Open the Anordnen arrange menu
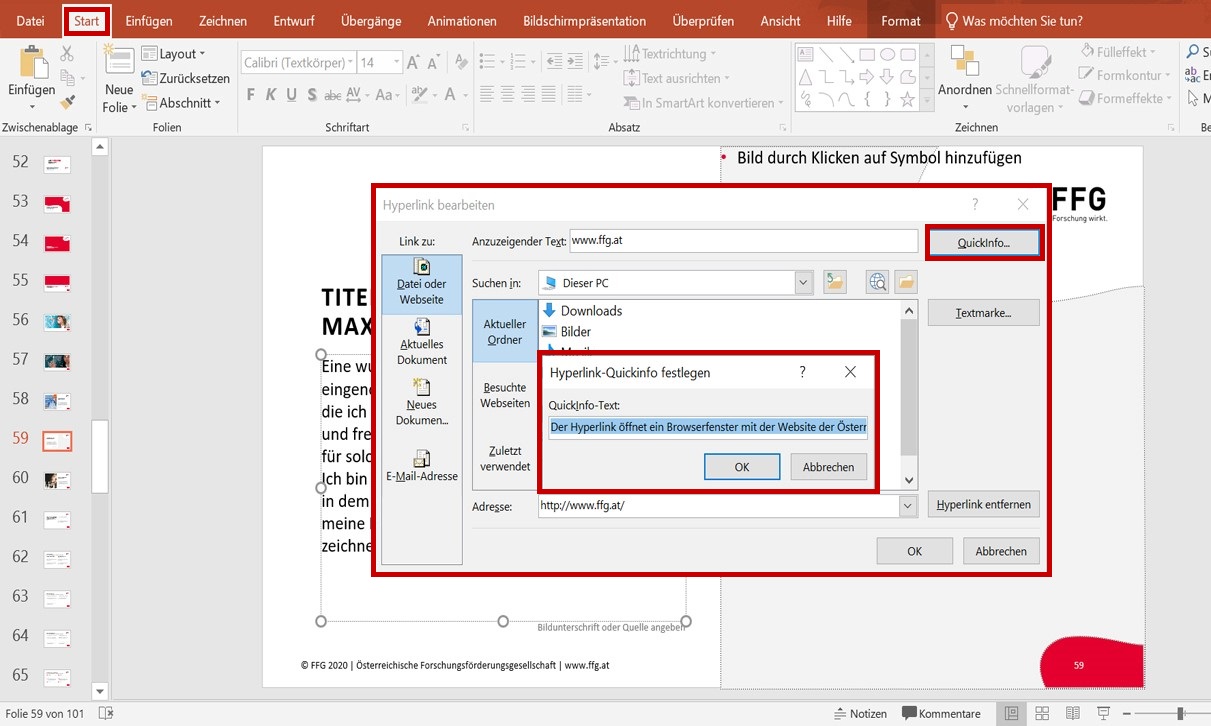1211x726 pixels. point(964,80)
